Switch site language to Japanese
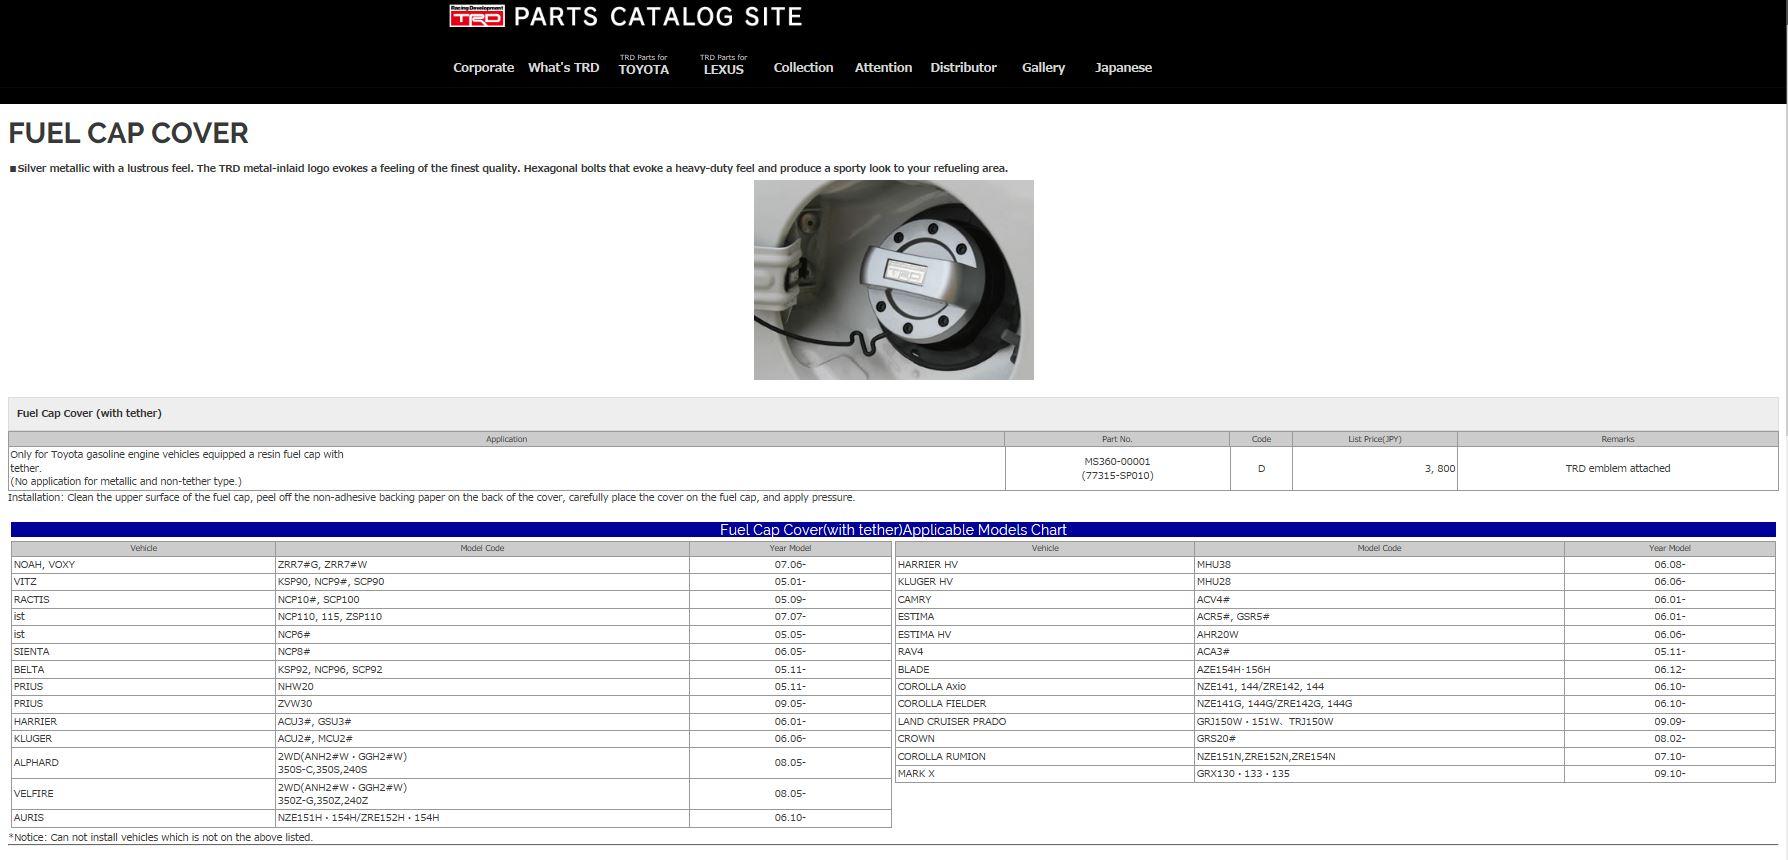This screenshot has height=860, width=1788. point(1123,68)
